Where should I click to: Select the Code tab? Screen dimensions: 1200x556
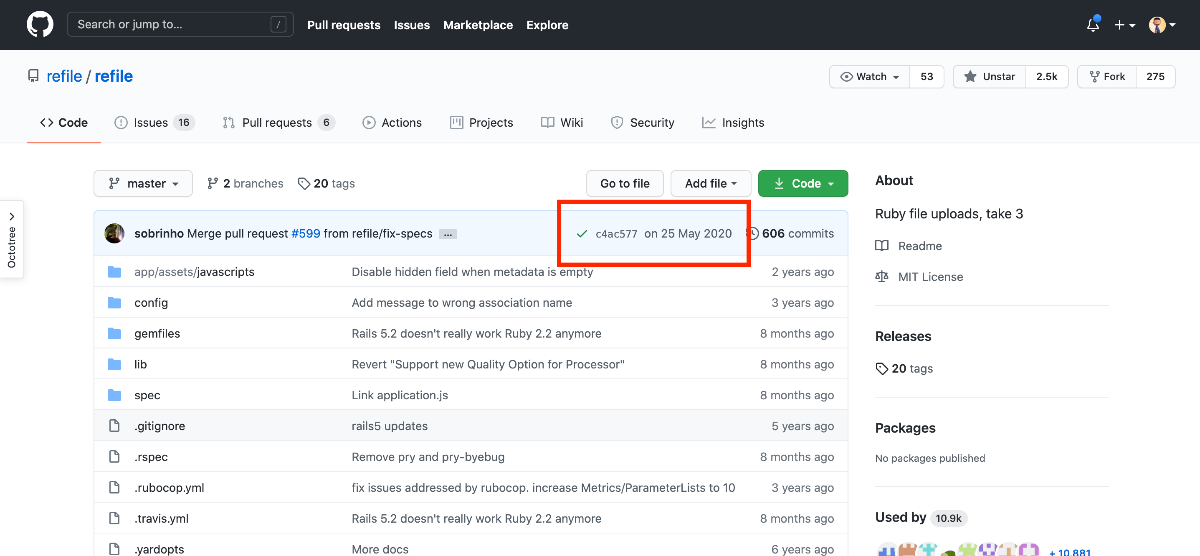click(64, 122)
